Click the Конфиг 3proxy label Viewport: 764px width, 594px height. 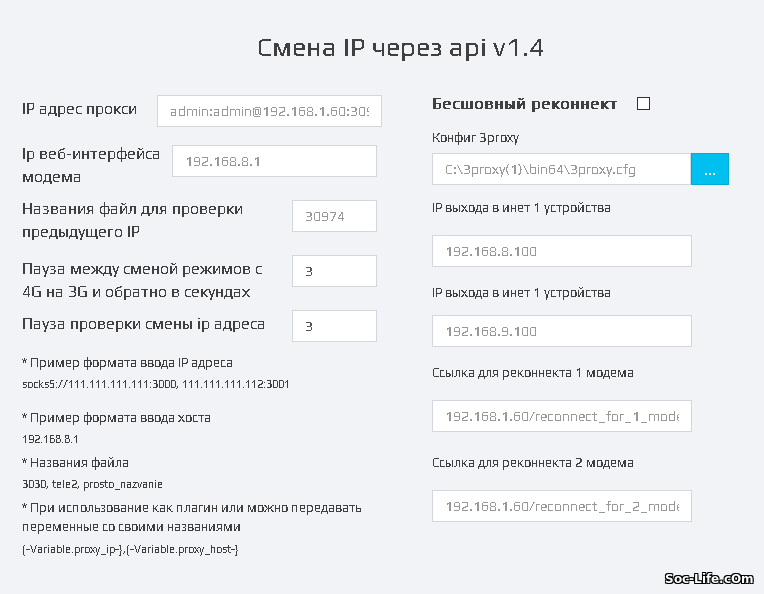475,138
